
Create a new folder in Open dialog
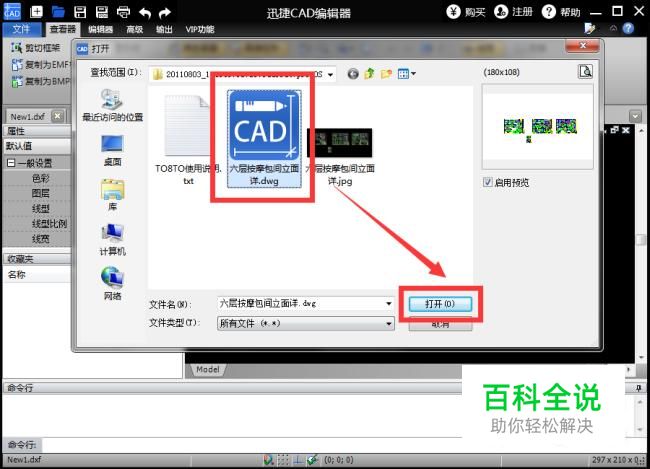click(386, 74)
